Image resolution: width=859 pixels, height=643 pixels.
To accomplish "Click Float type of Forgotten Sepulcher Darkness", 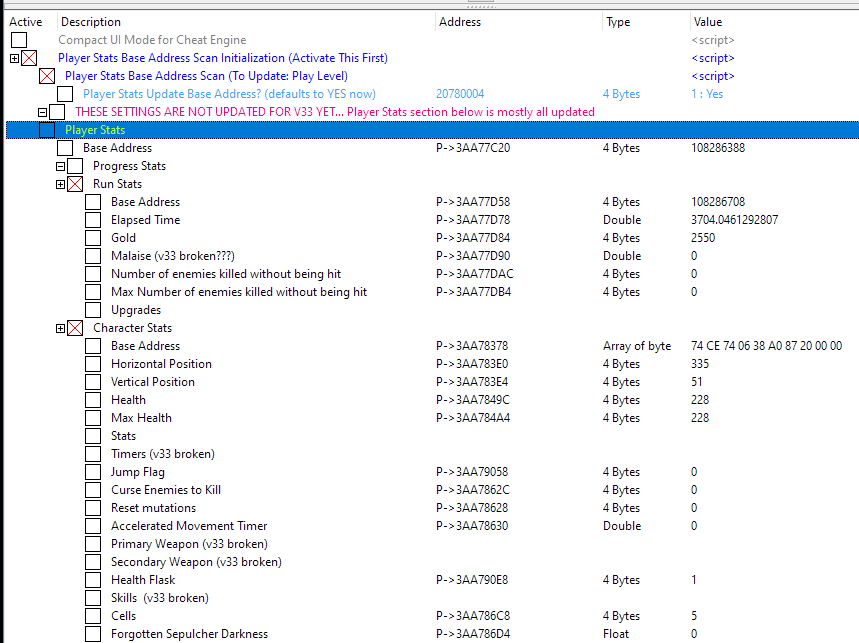I will click(616, 634).
